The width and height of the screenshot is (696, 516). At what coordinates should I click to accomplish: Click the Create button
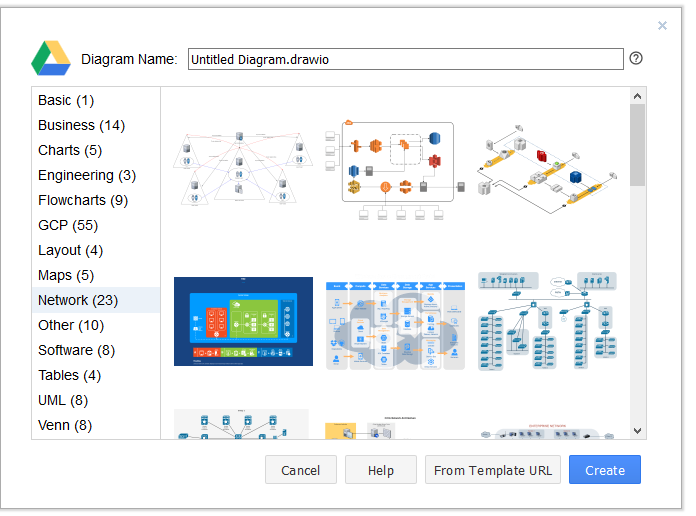click(605, 469)
